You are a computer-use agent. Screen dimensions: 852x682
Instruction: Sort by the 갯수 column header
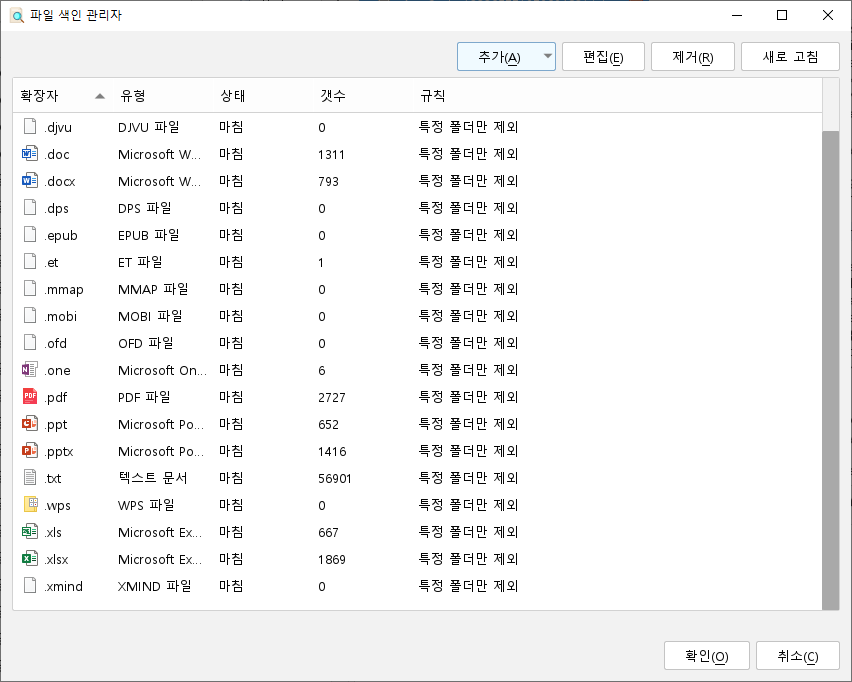(x=363, y=96)
